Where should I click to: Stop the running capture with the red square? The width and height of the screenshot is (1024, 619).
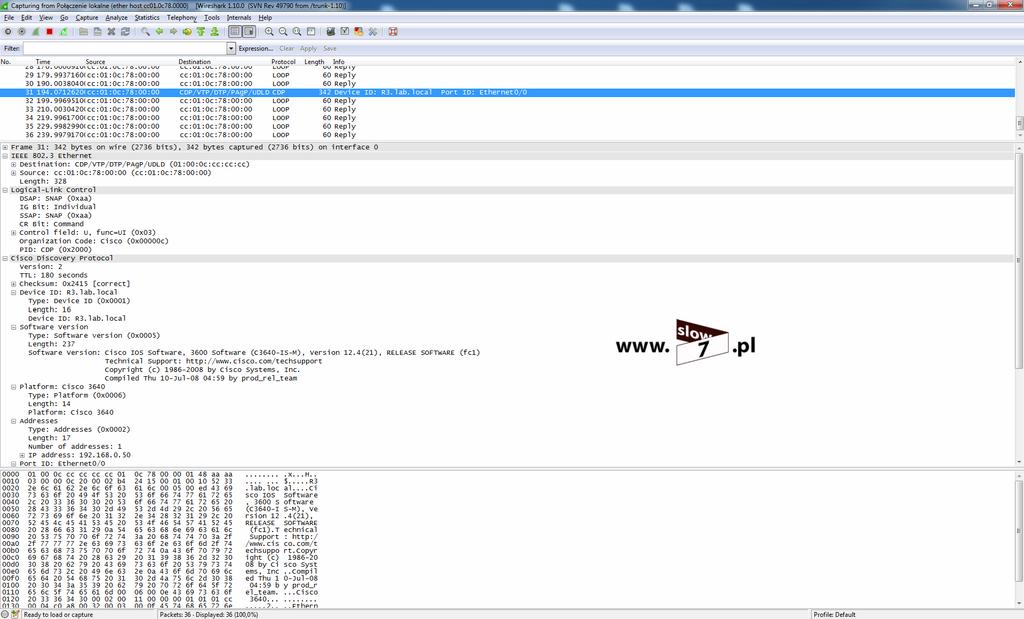49,31
